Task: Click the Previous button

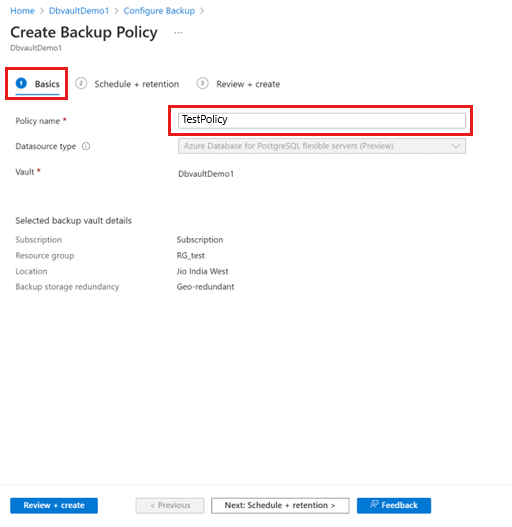Action: [x=170, y=505]
